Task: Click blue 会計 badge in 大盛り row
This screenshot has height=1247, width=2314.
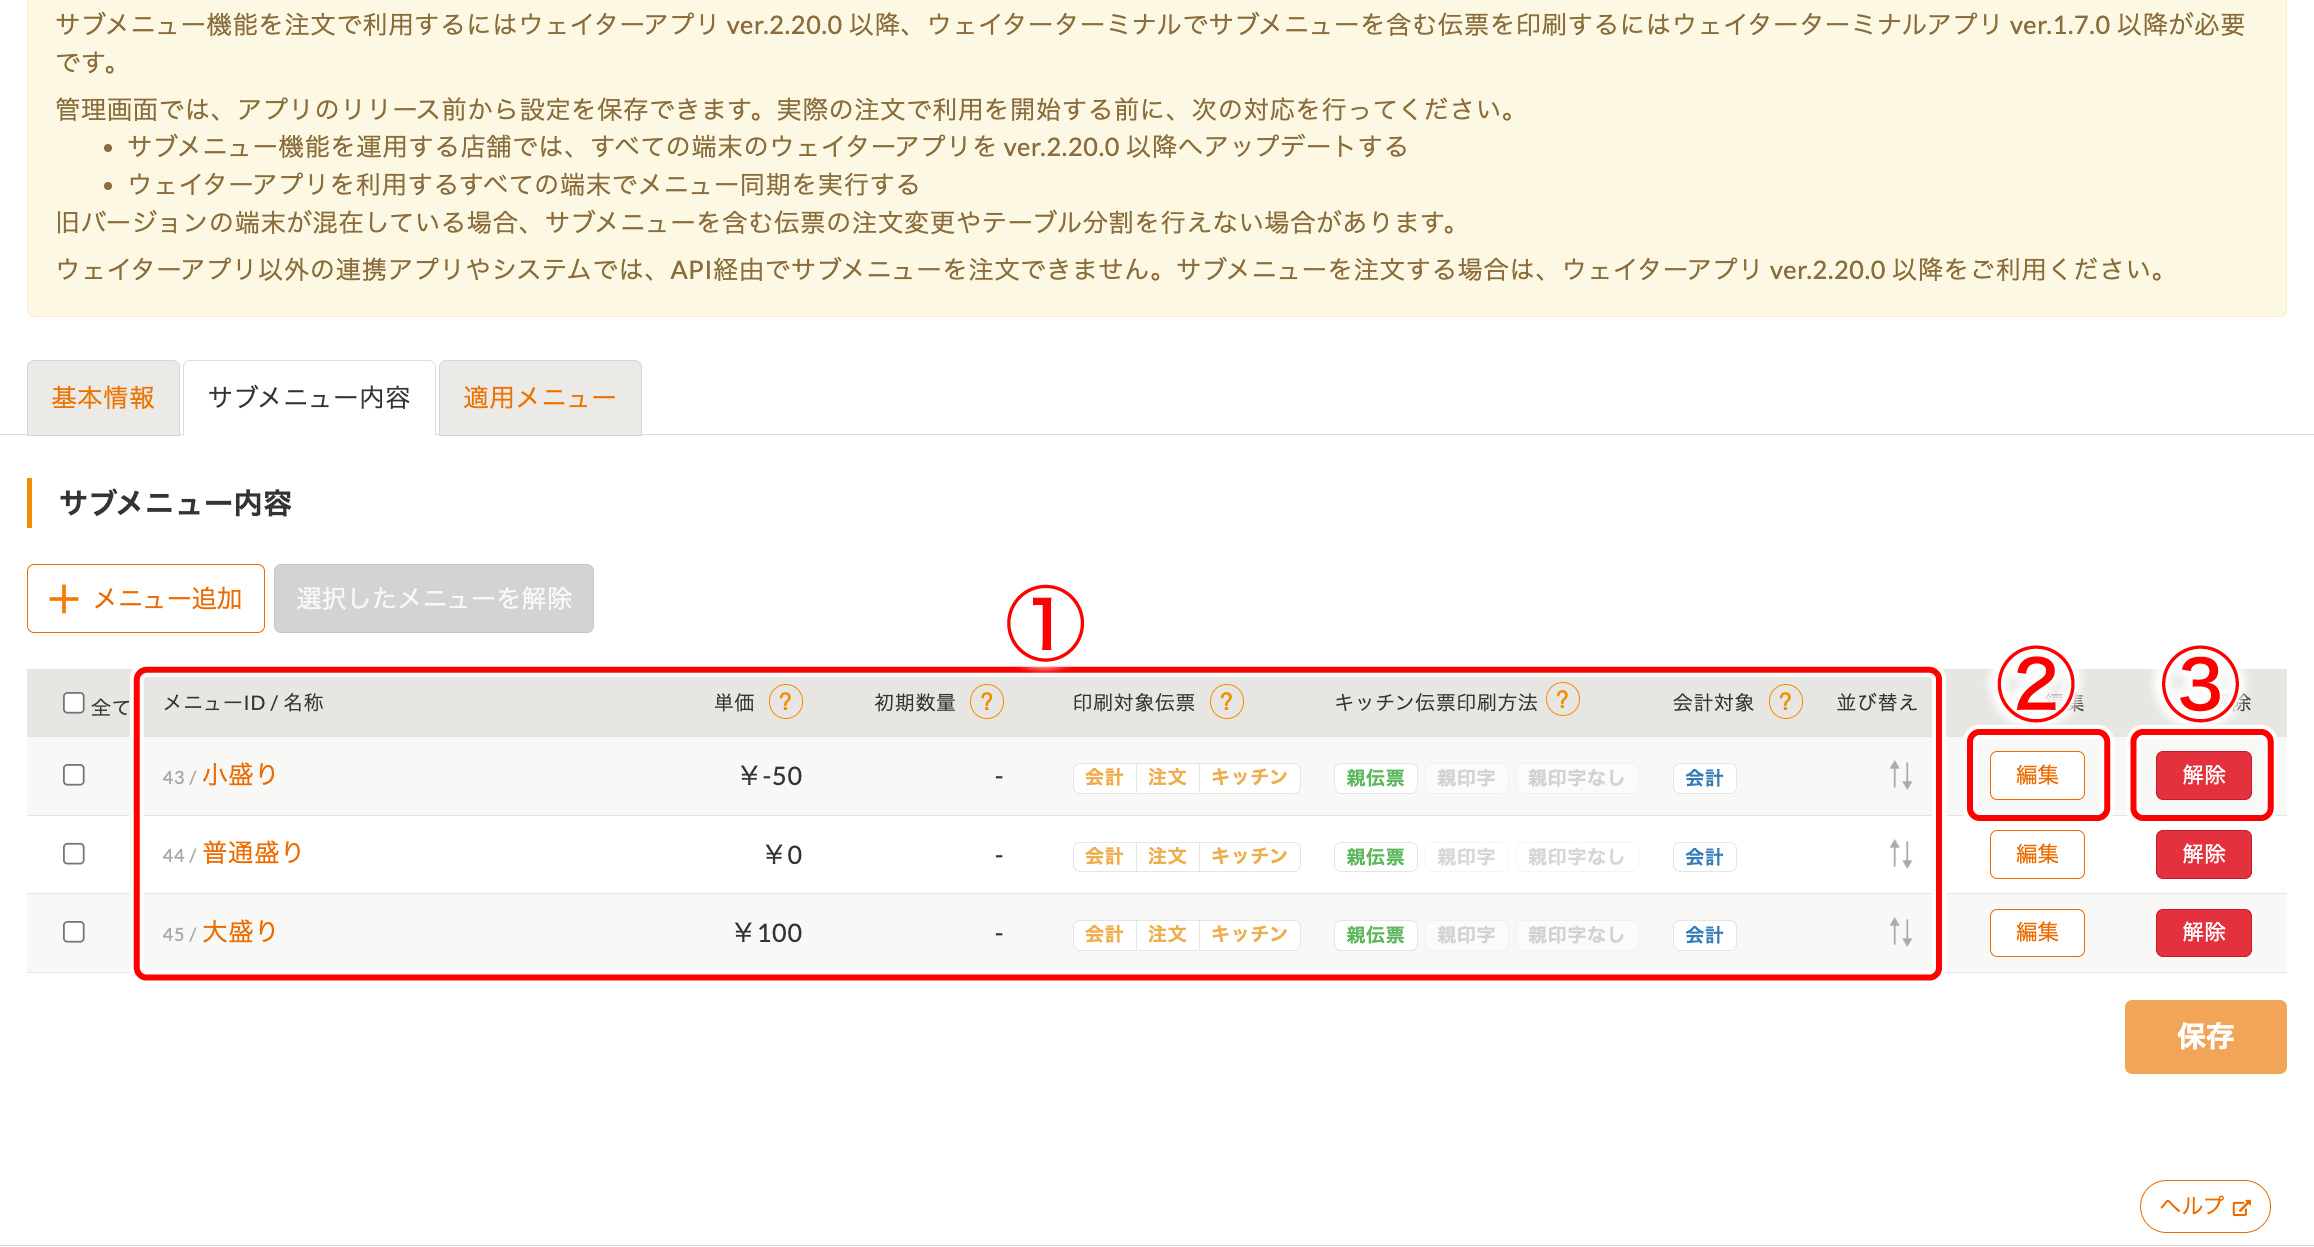Action: pyautogui.click(x=1704, y=935)
